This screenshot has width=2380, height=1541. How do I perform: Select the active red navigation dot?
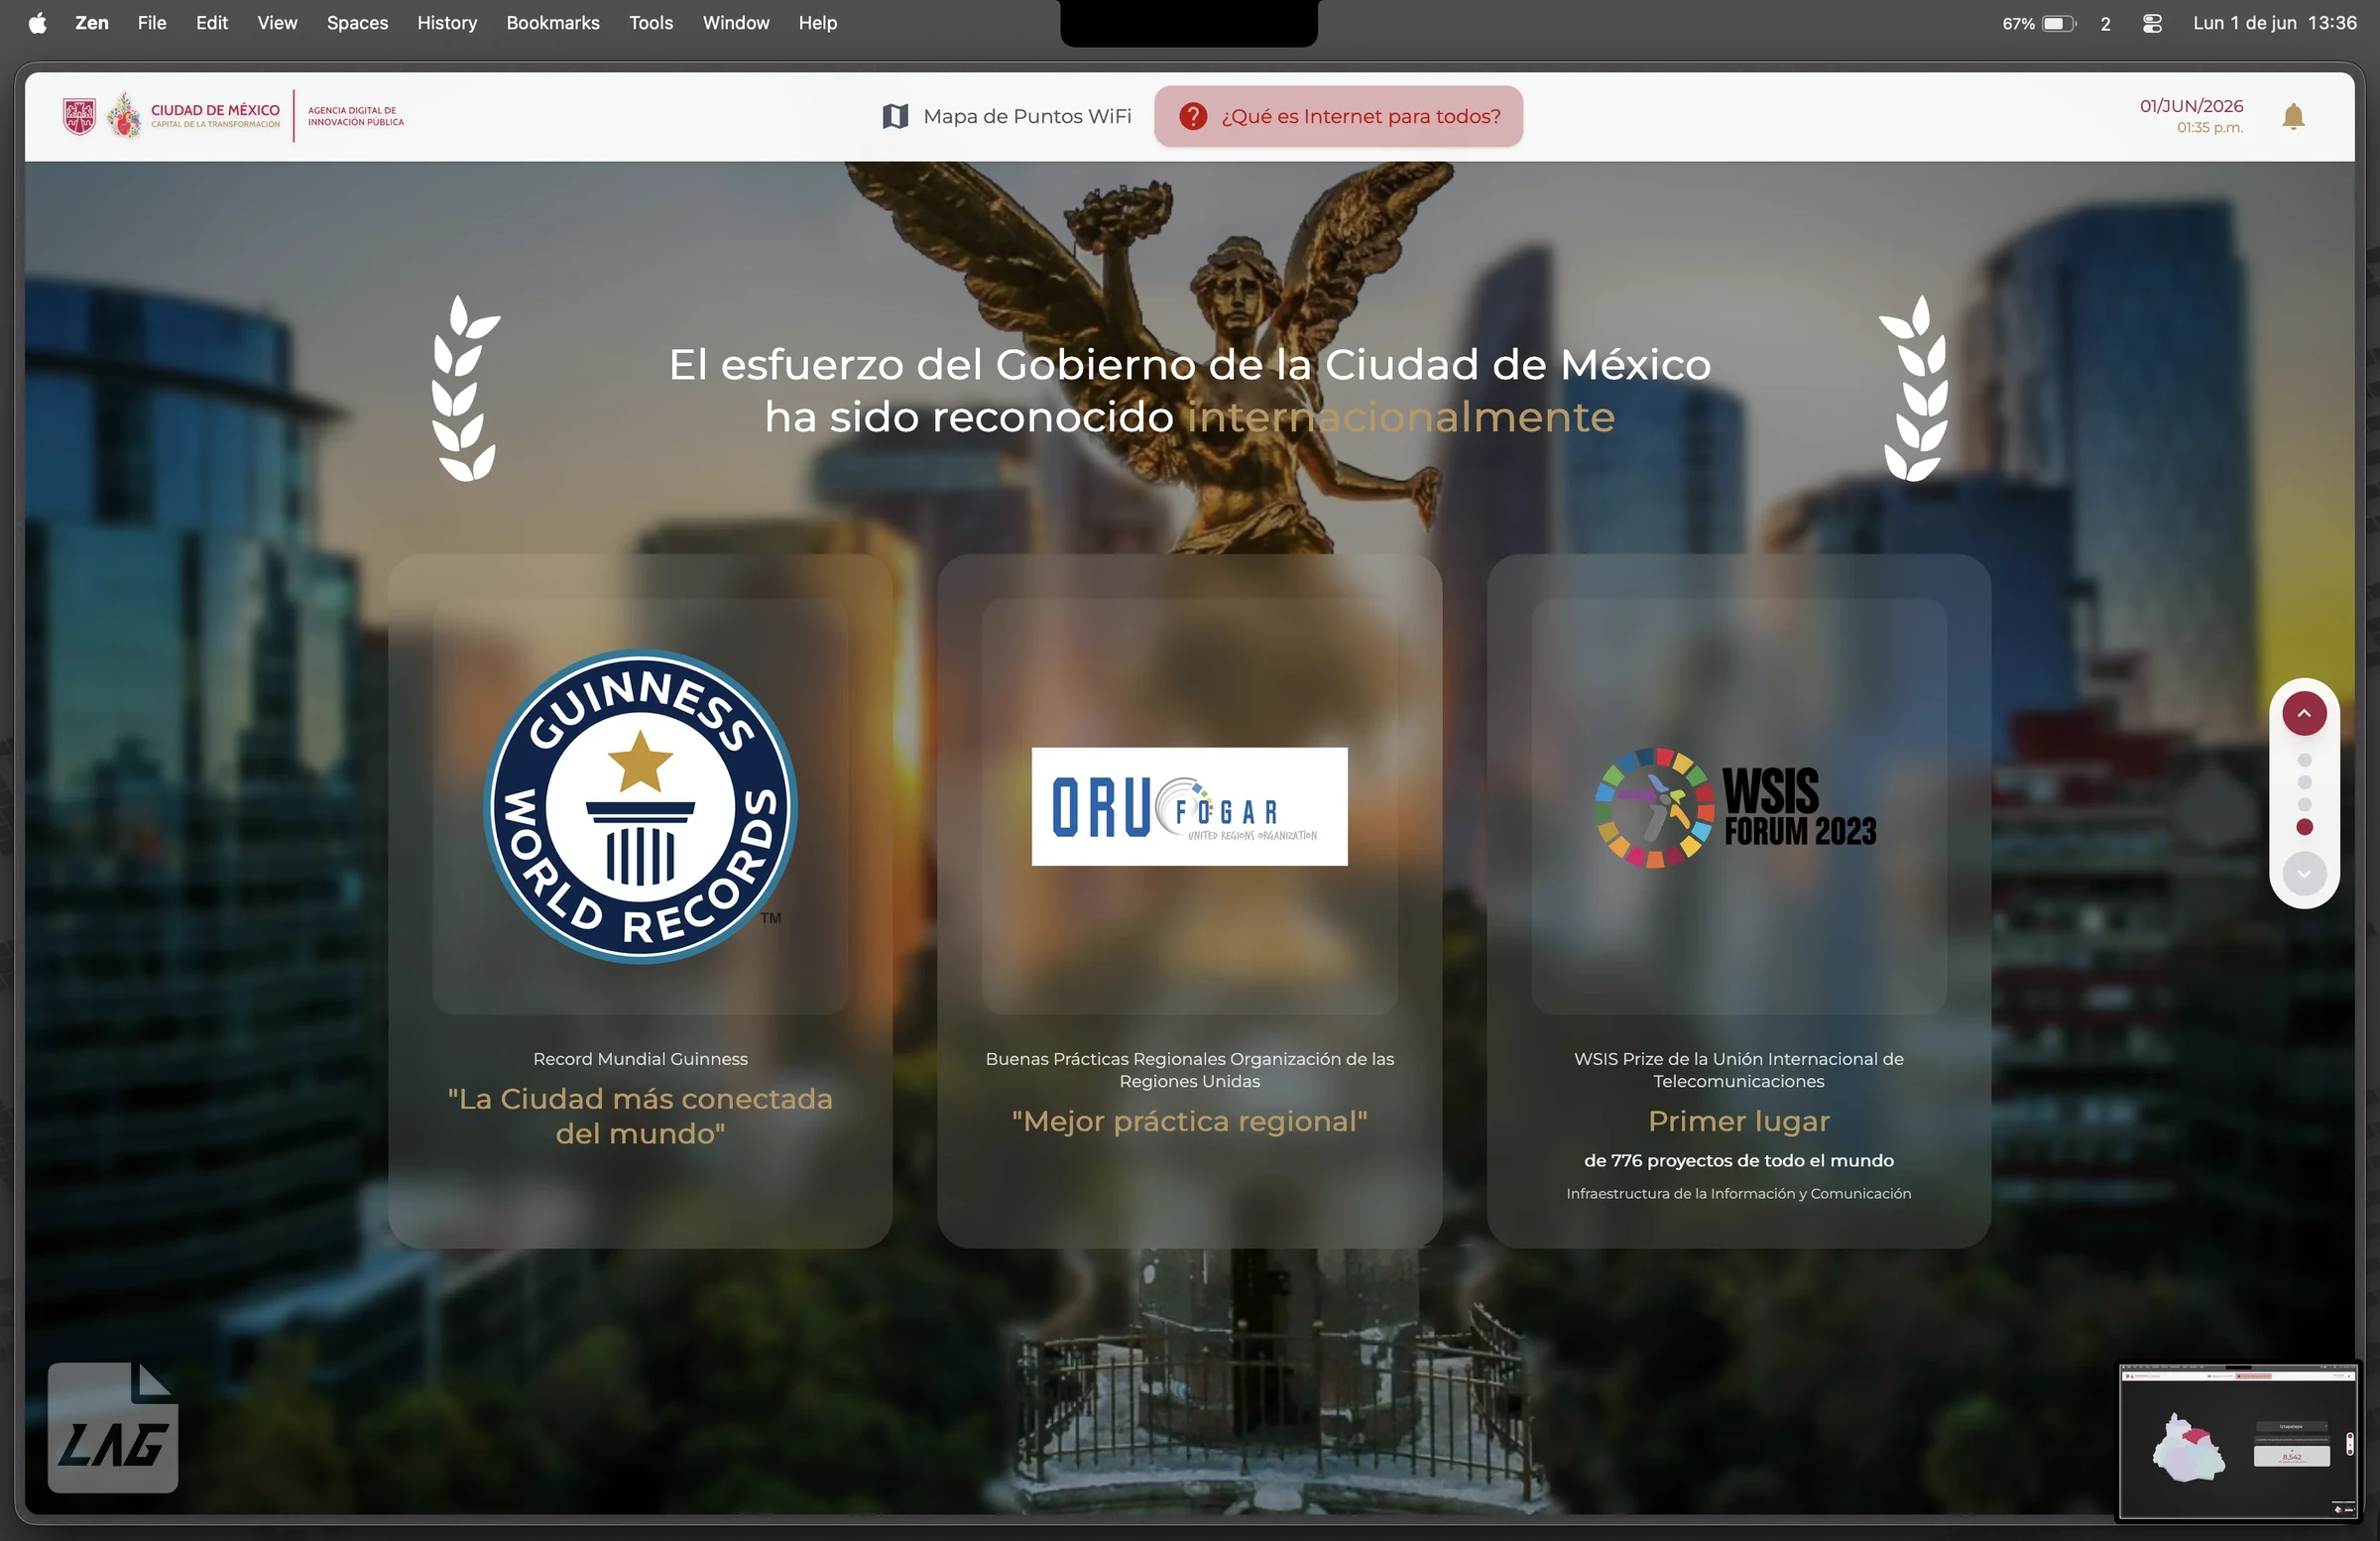click(x=2304, y=827)
